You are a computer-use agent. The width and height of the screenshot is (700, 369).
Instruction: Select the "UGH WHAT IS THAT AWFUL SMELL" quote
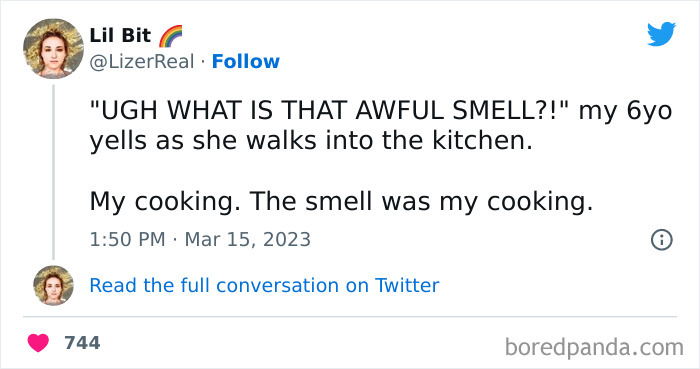331,110
